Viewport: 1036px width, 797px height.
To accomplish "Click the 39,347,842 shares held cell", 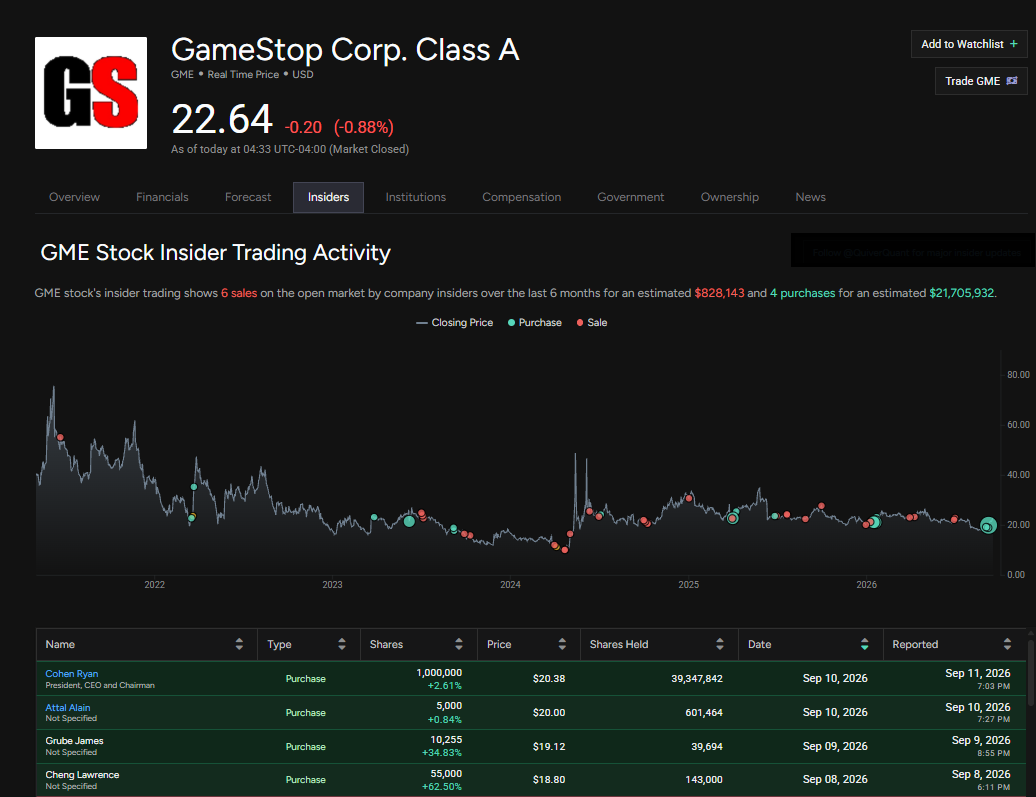I will 696,679.
